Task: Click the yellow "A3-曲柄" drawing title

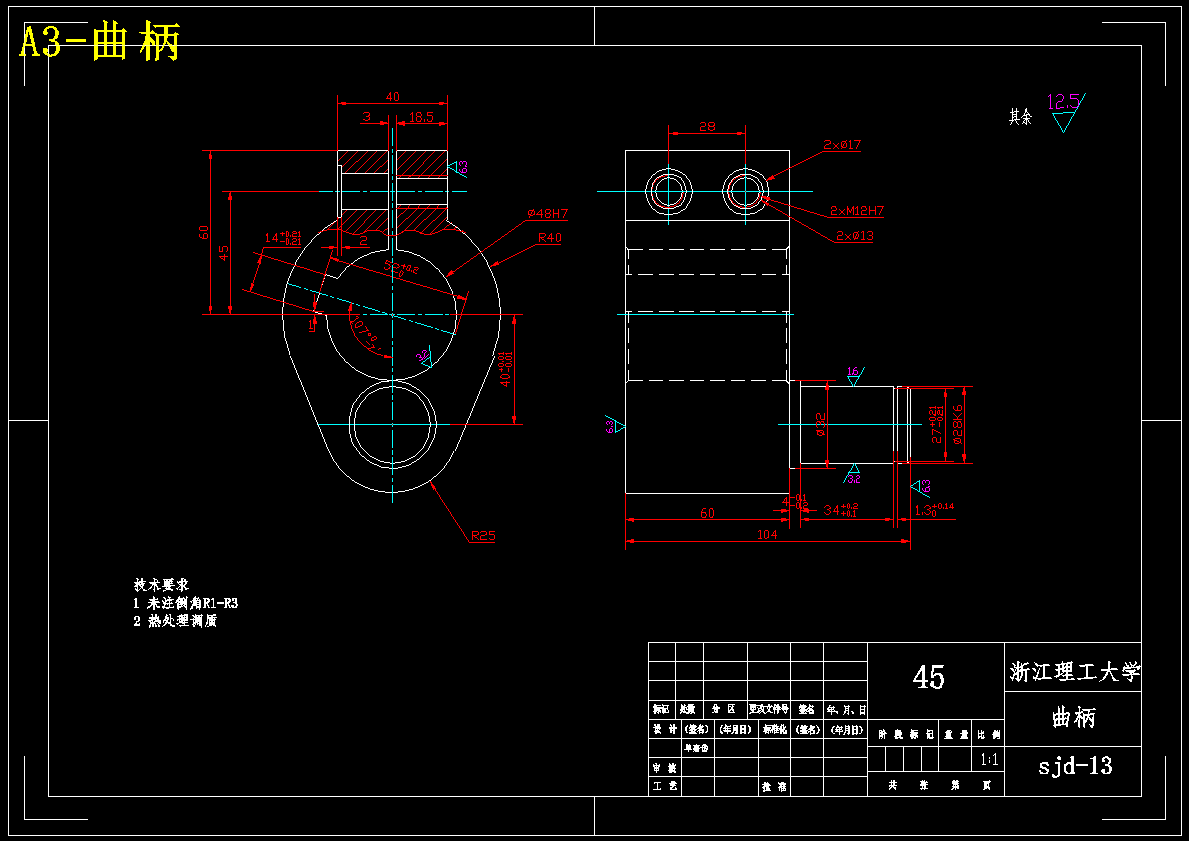Action: (x=99, y=42)
